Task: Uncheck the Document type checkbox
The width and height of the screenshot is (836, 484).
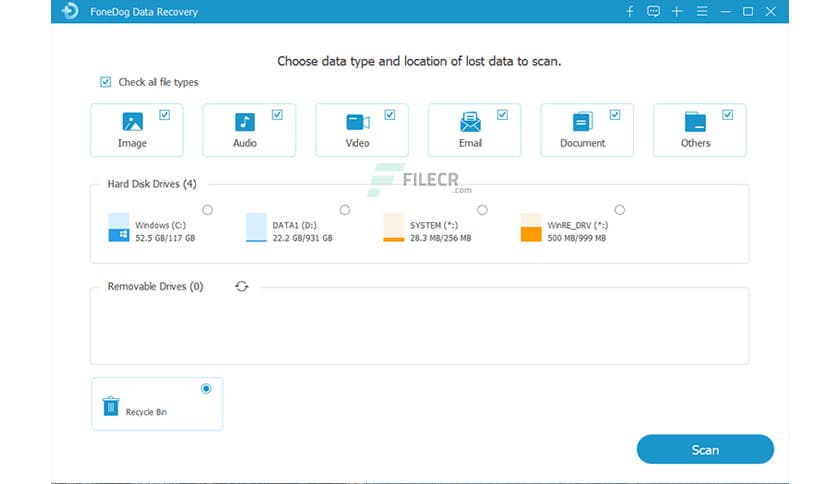Action: click(x=615, y=115)
